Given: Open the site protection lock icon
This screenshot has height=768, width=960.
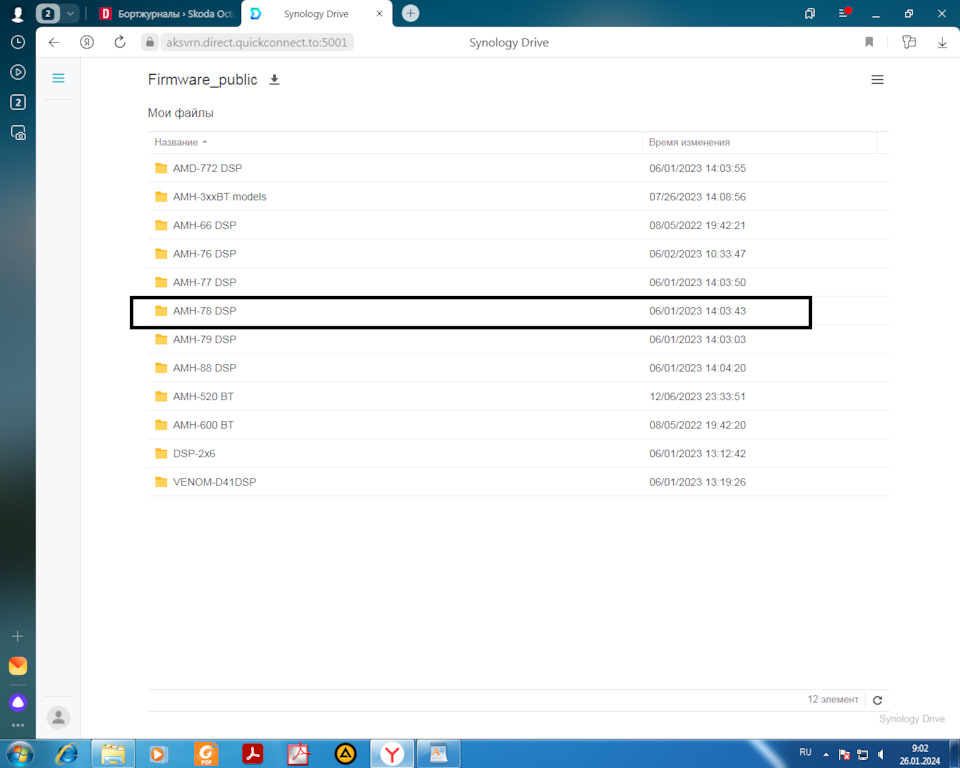Looking at the screenshot, I should pyautogui.click(x=149, y=42).
